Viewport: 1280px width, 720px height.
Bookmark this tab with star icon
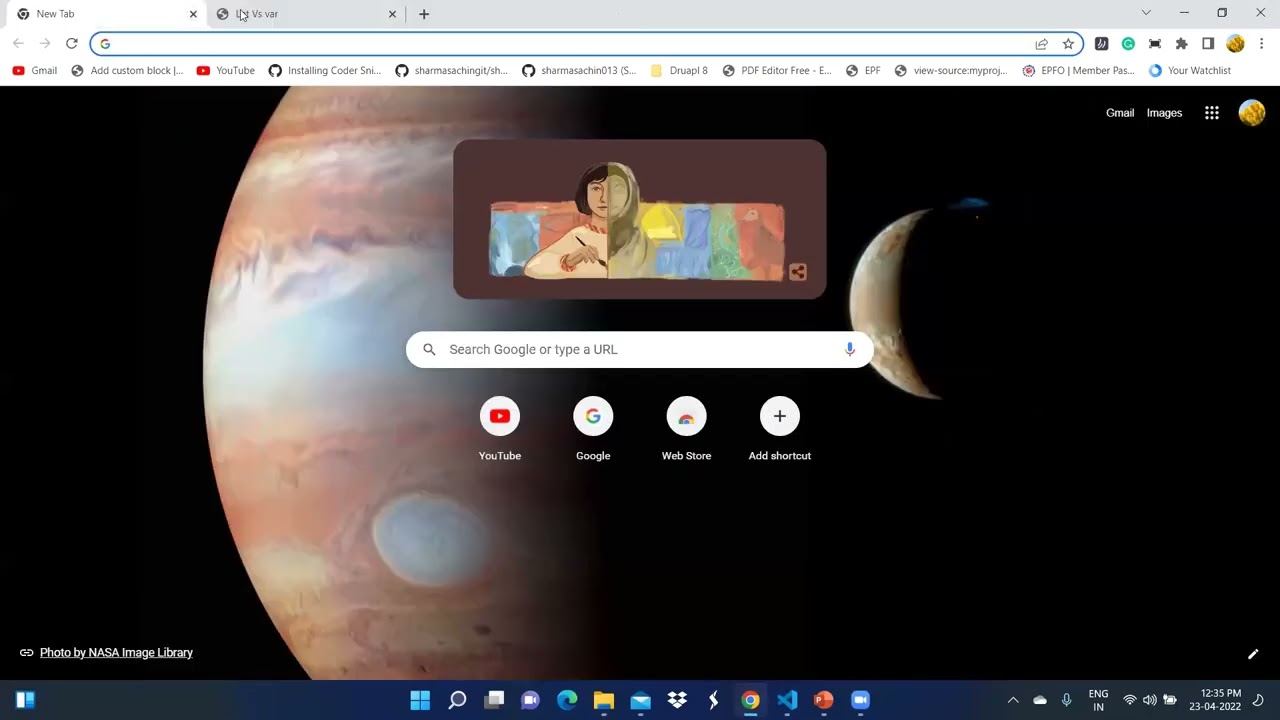click(x=1068, y=44)
